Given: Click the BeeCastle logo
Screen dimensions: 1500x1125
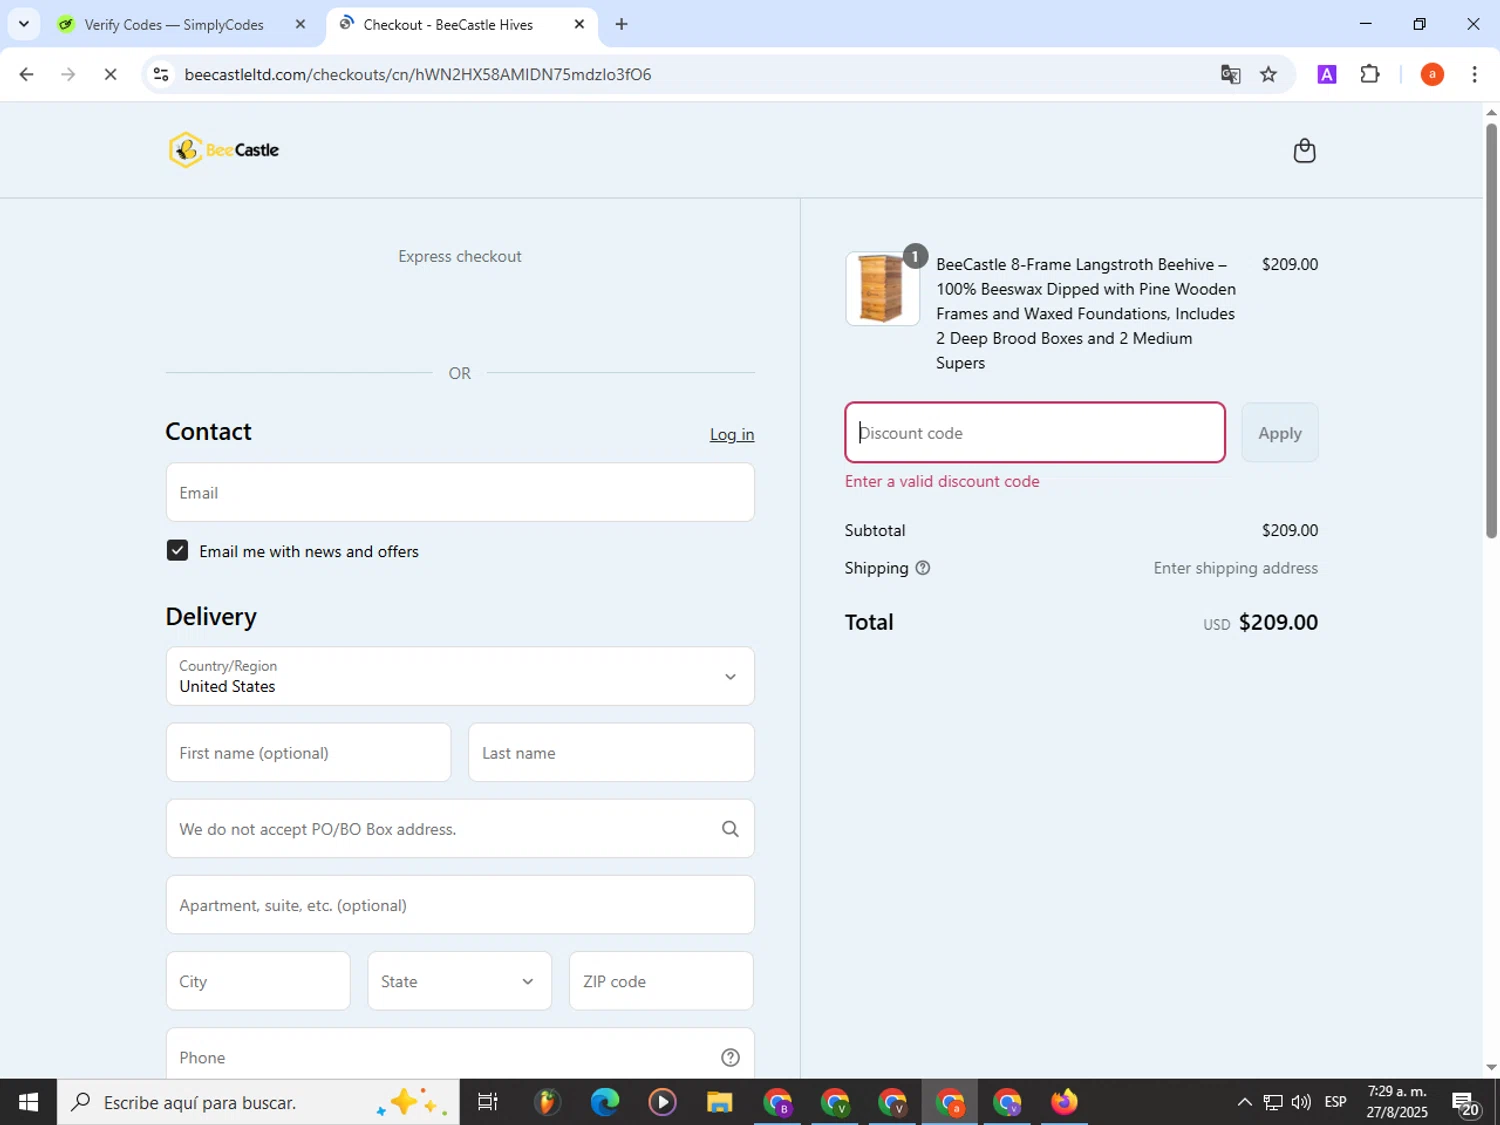Looking at the screenshot, I should coord(224,150).
